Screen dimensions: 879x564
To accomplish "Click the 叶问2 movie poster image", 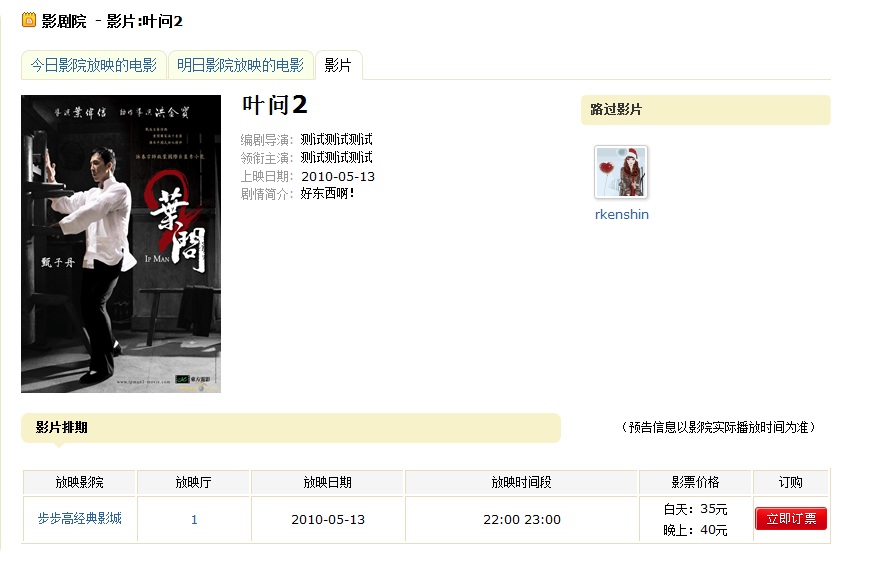I will [x=121, y=244].
